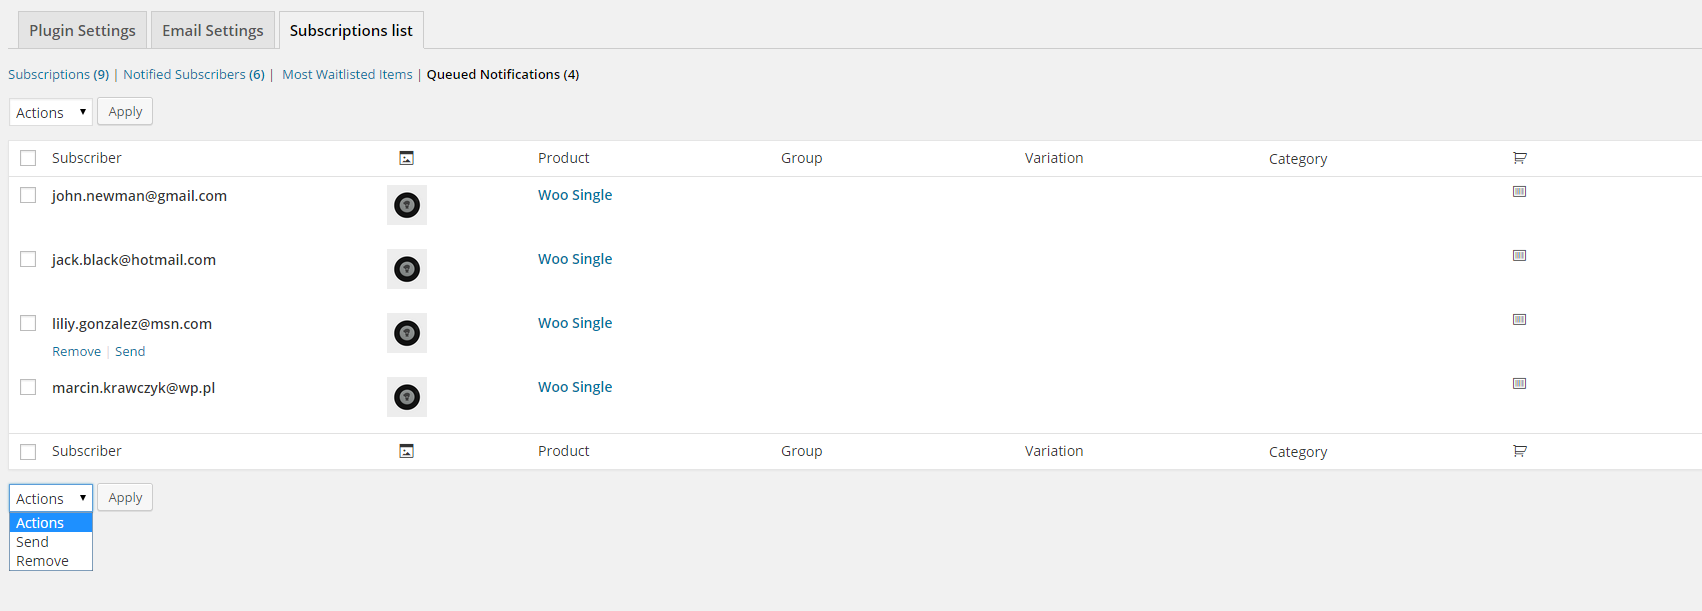Click the bottom Apply button

(x=125, y=497)
